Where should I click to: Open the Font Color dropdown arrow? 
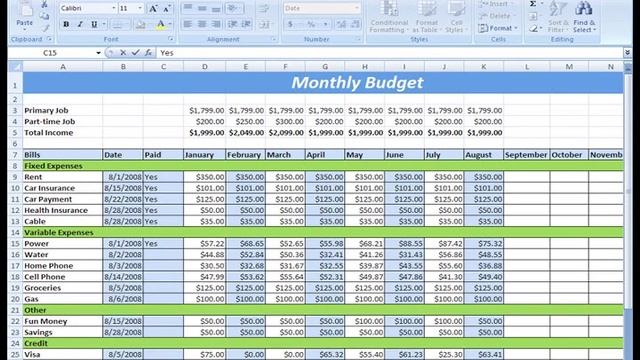[x=170, y=24]
